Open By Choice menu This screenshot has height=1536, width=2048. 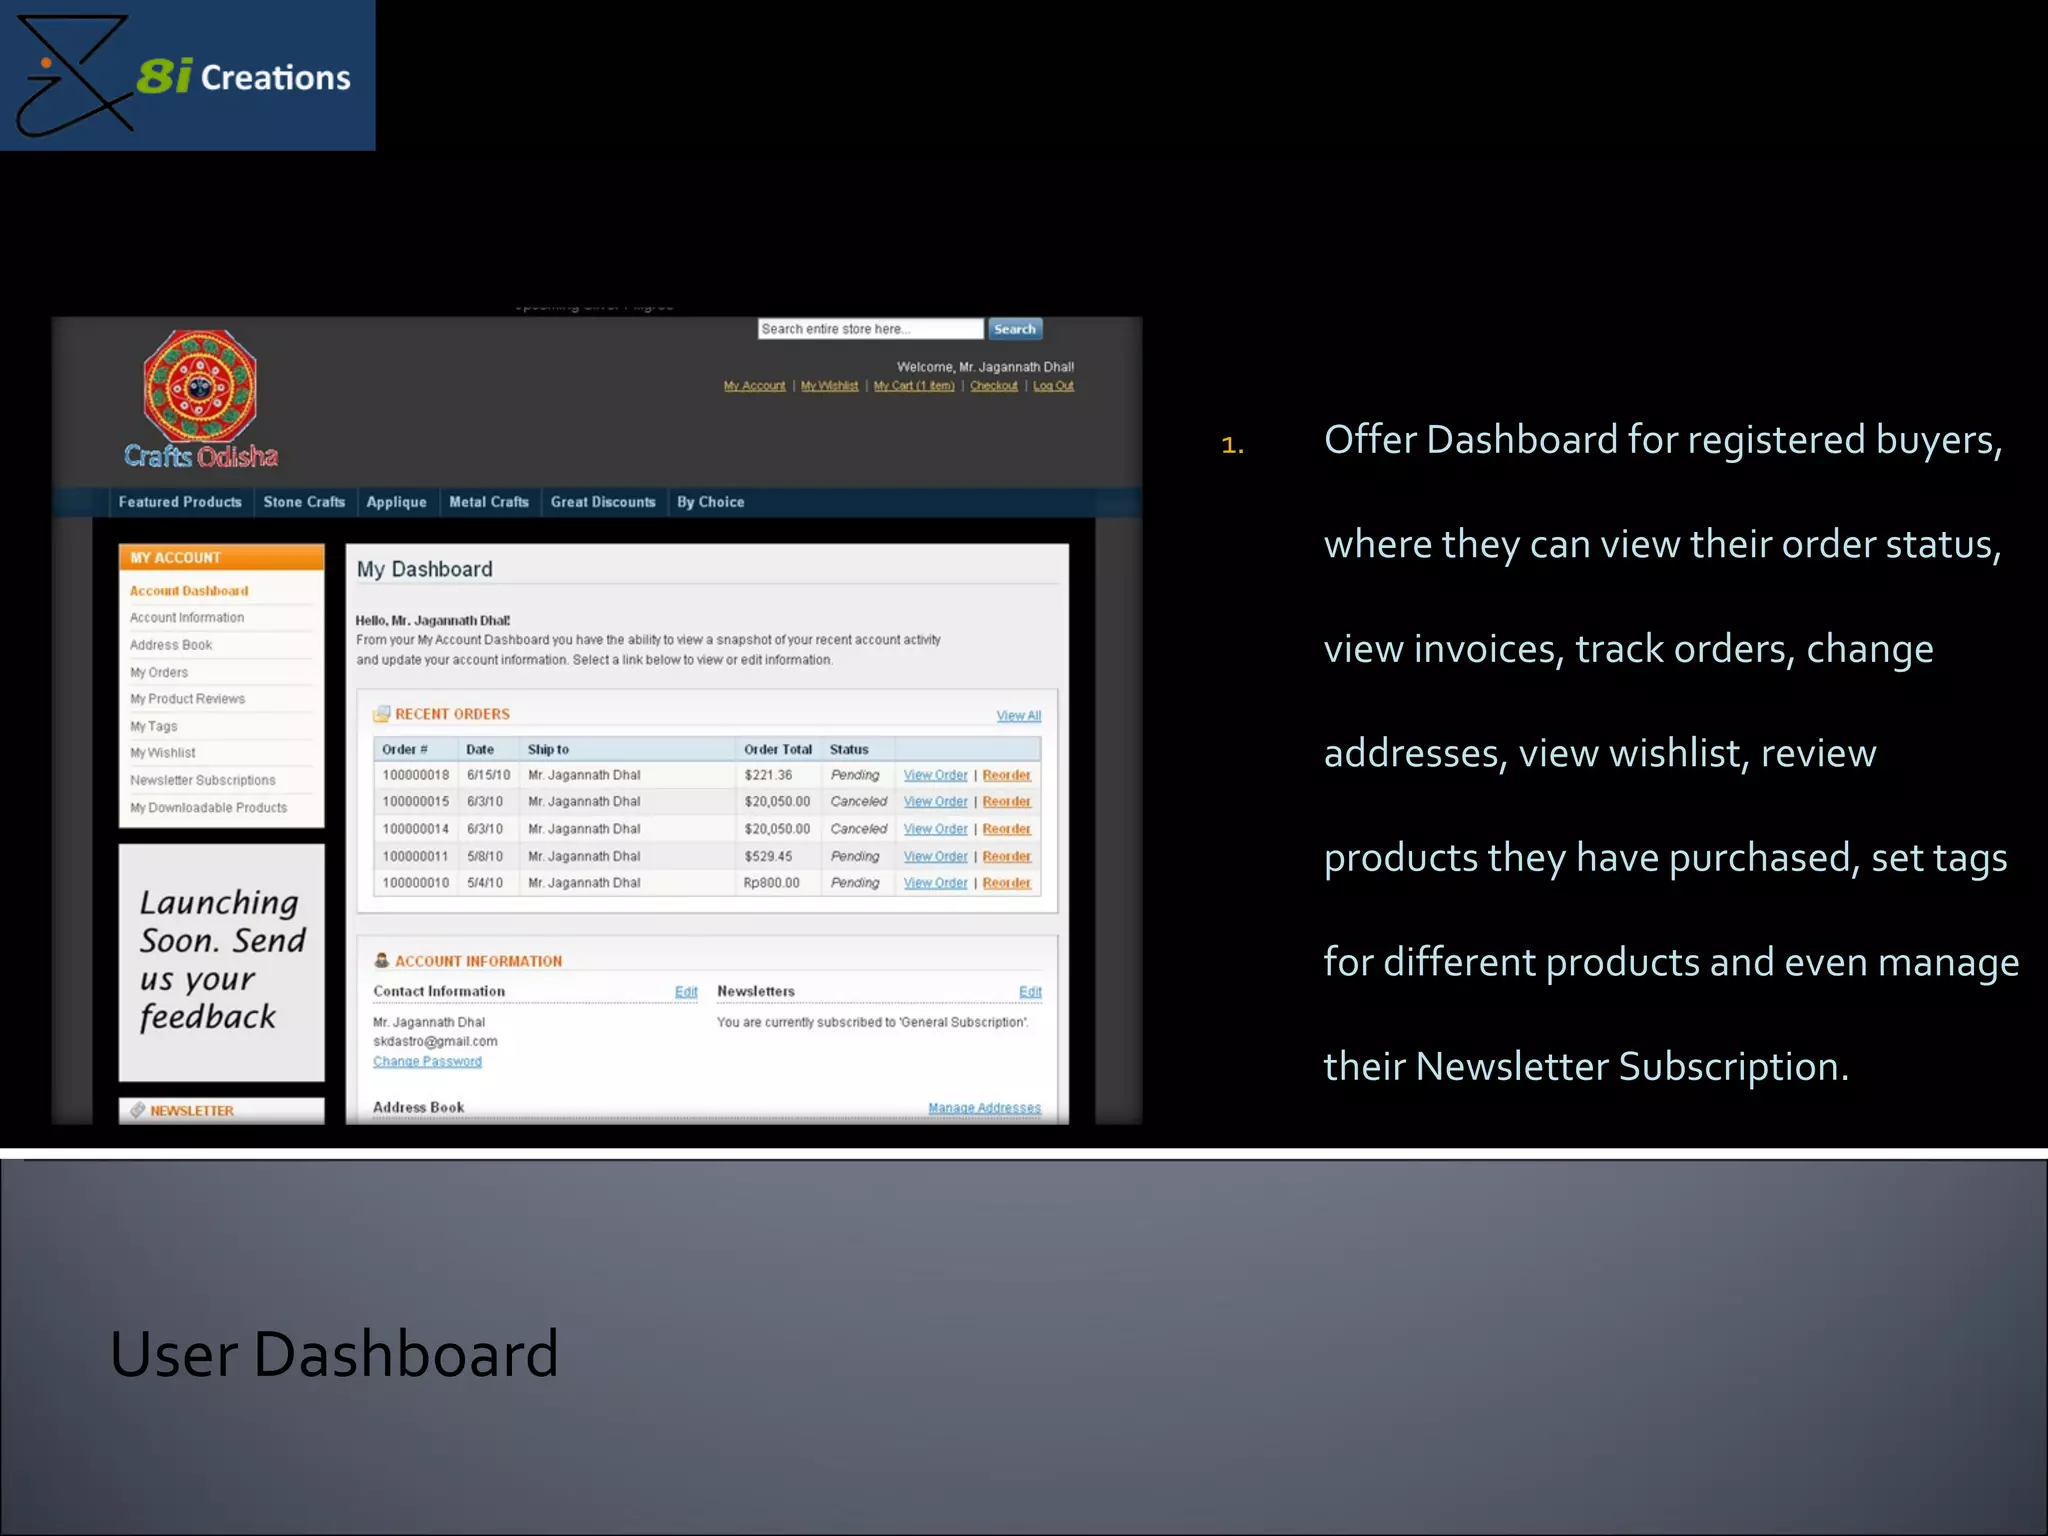click(x=711, y=502)
